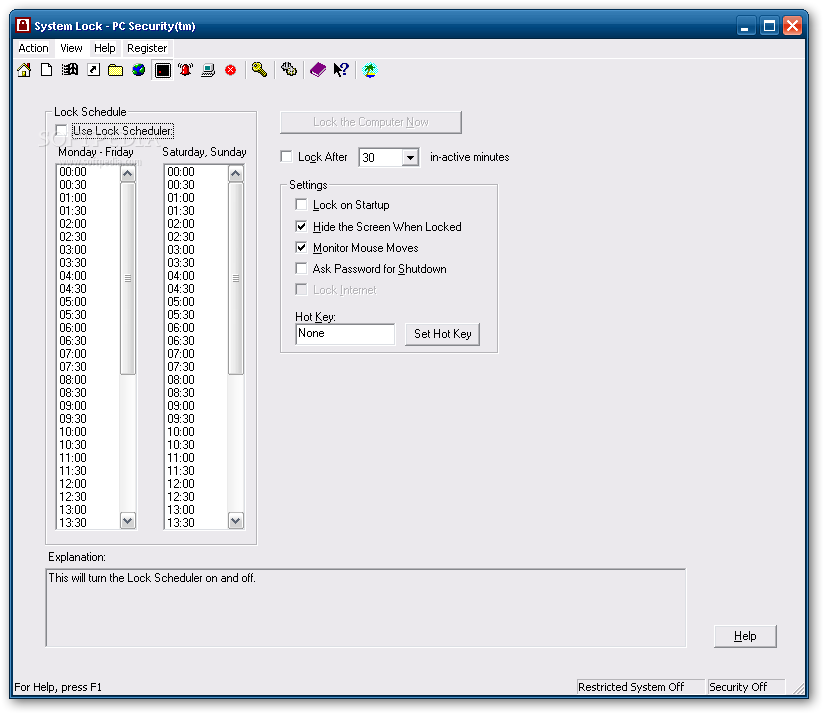The image size is (824, 714).
Task: Click the binoculars list toolbar icon
Action: click(69, 70)
